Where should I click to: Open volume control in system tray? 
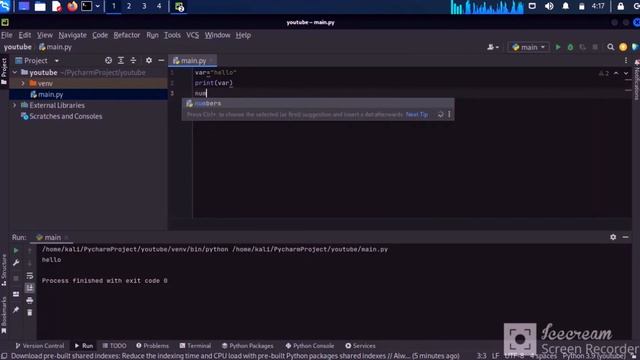tap(549, 7)
